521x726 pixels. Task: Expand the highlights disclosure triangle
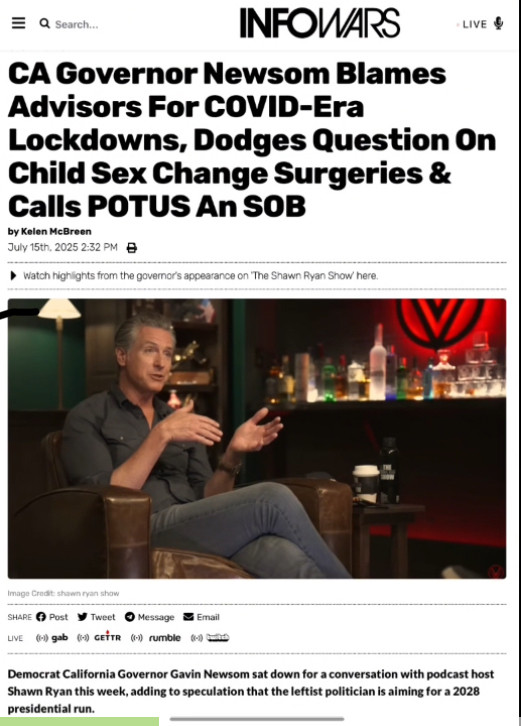coord(13,275)
